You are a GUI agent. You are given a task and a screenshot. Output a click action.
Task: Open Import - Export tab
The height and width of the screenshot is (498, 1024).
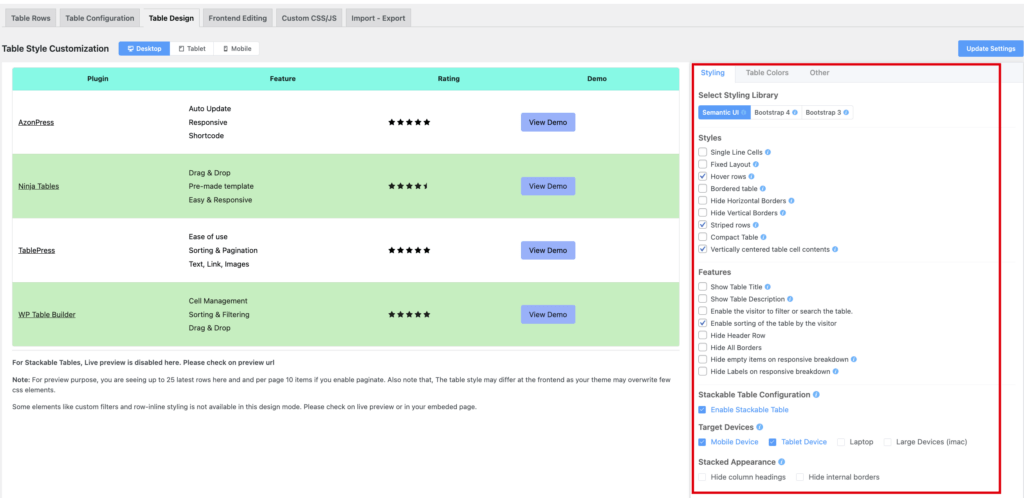[x=378, y=18]
